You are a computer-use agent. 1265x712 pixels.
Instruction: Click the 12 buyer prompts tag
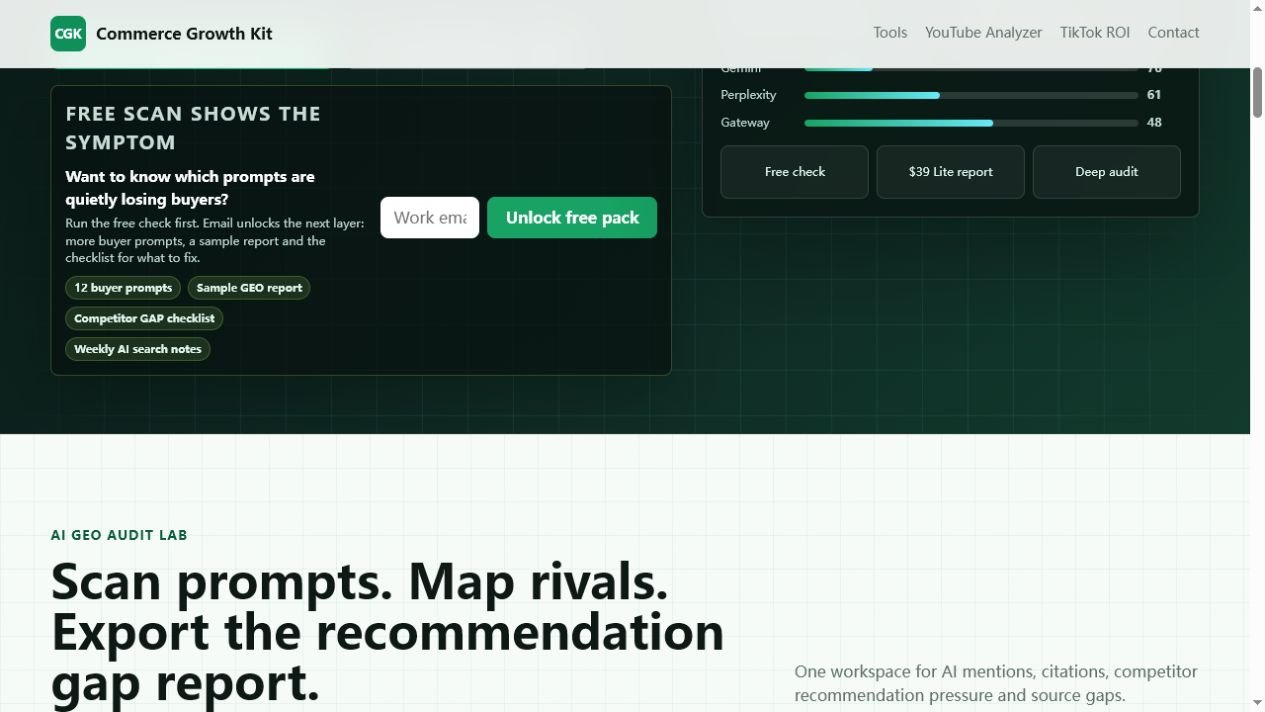click(x=123, y=288)
